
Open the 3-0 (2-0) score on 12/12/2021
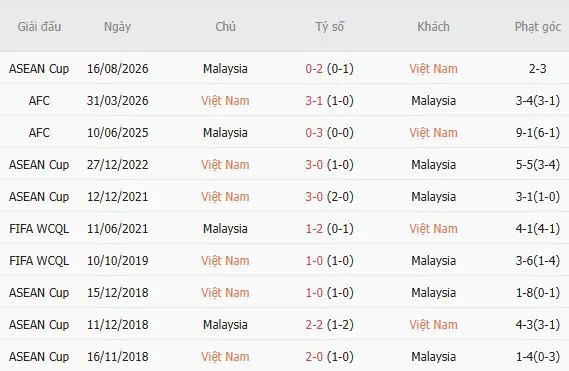click(329, 196)
